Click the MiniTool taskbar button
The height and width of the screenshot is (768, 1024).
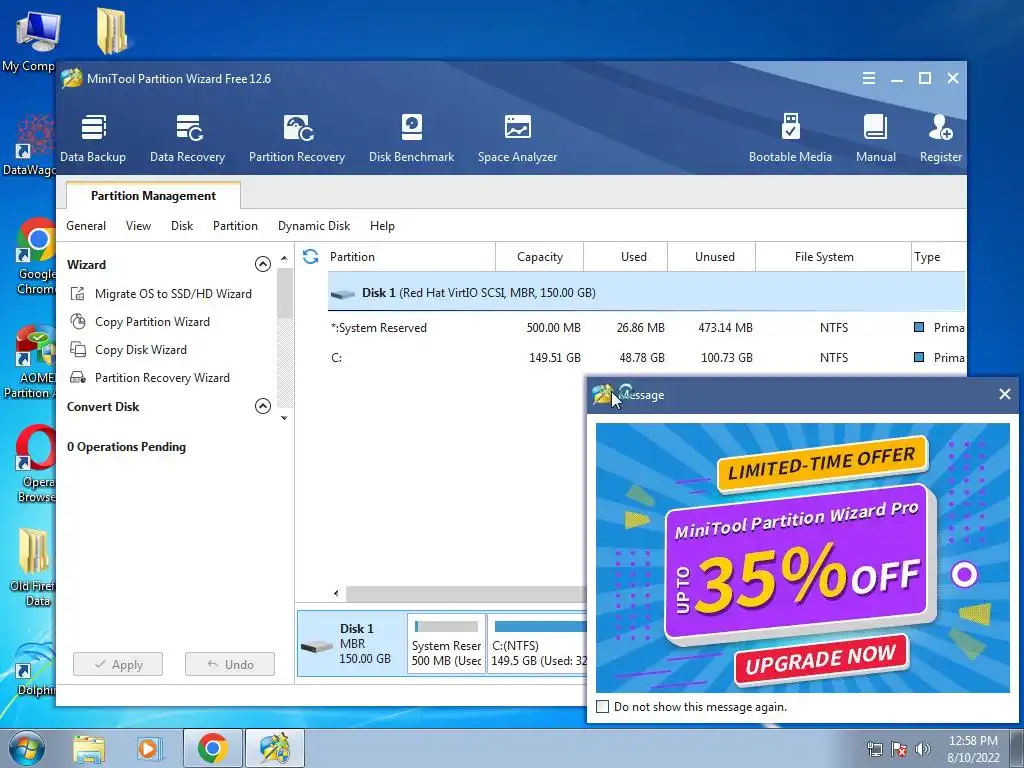[275, 748]
